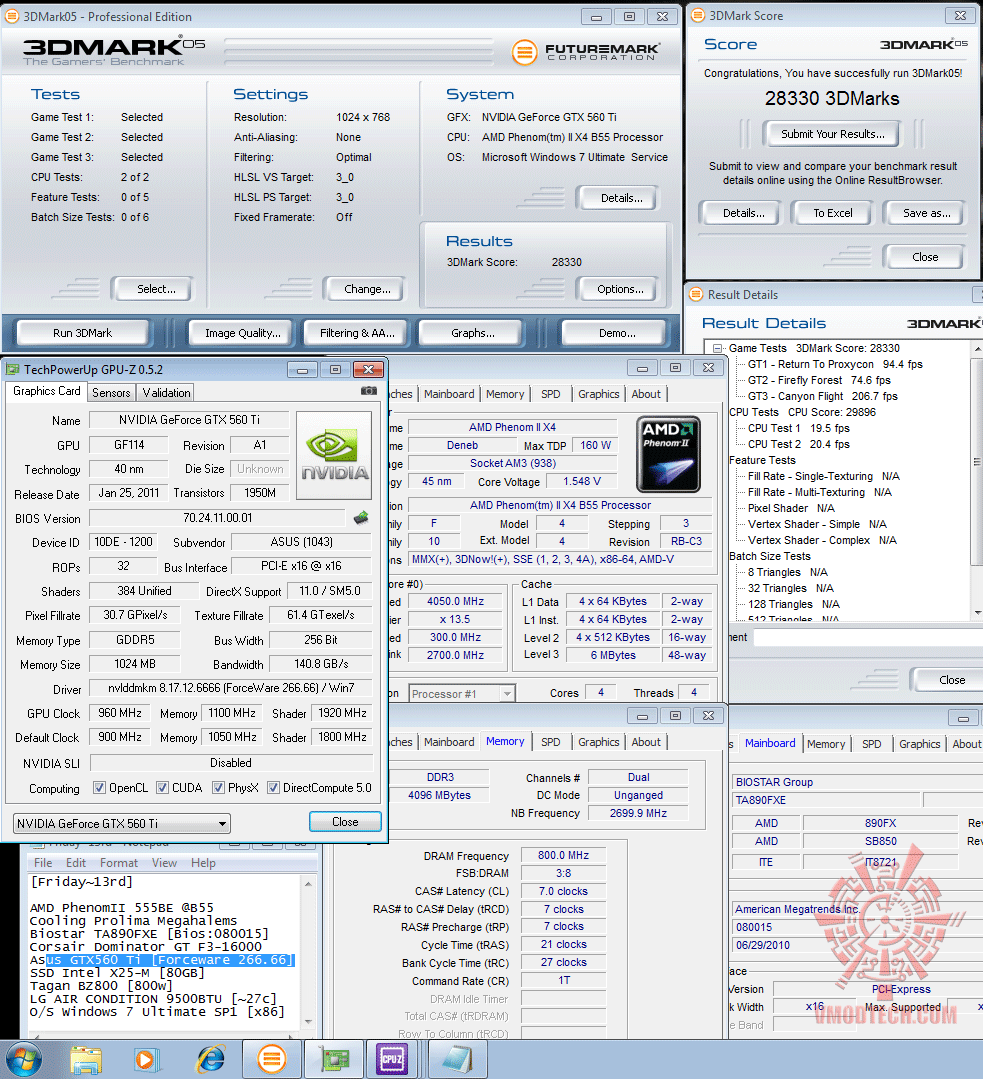Click the Notepad vertical scrollbar
The image size is (983, 1079).
click(x=308, y=952)
